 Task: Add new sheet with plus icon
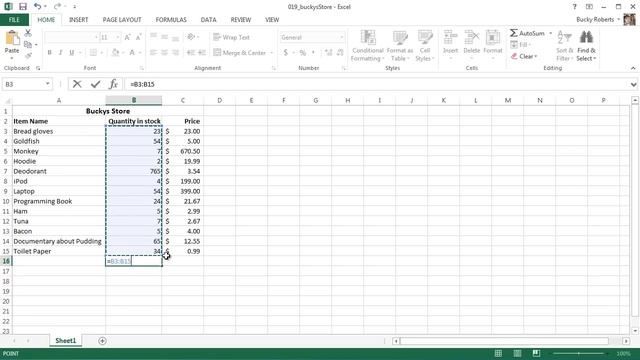pyautogui.click(x=102, y=341)
